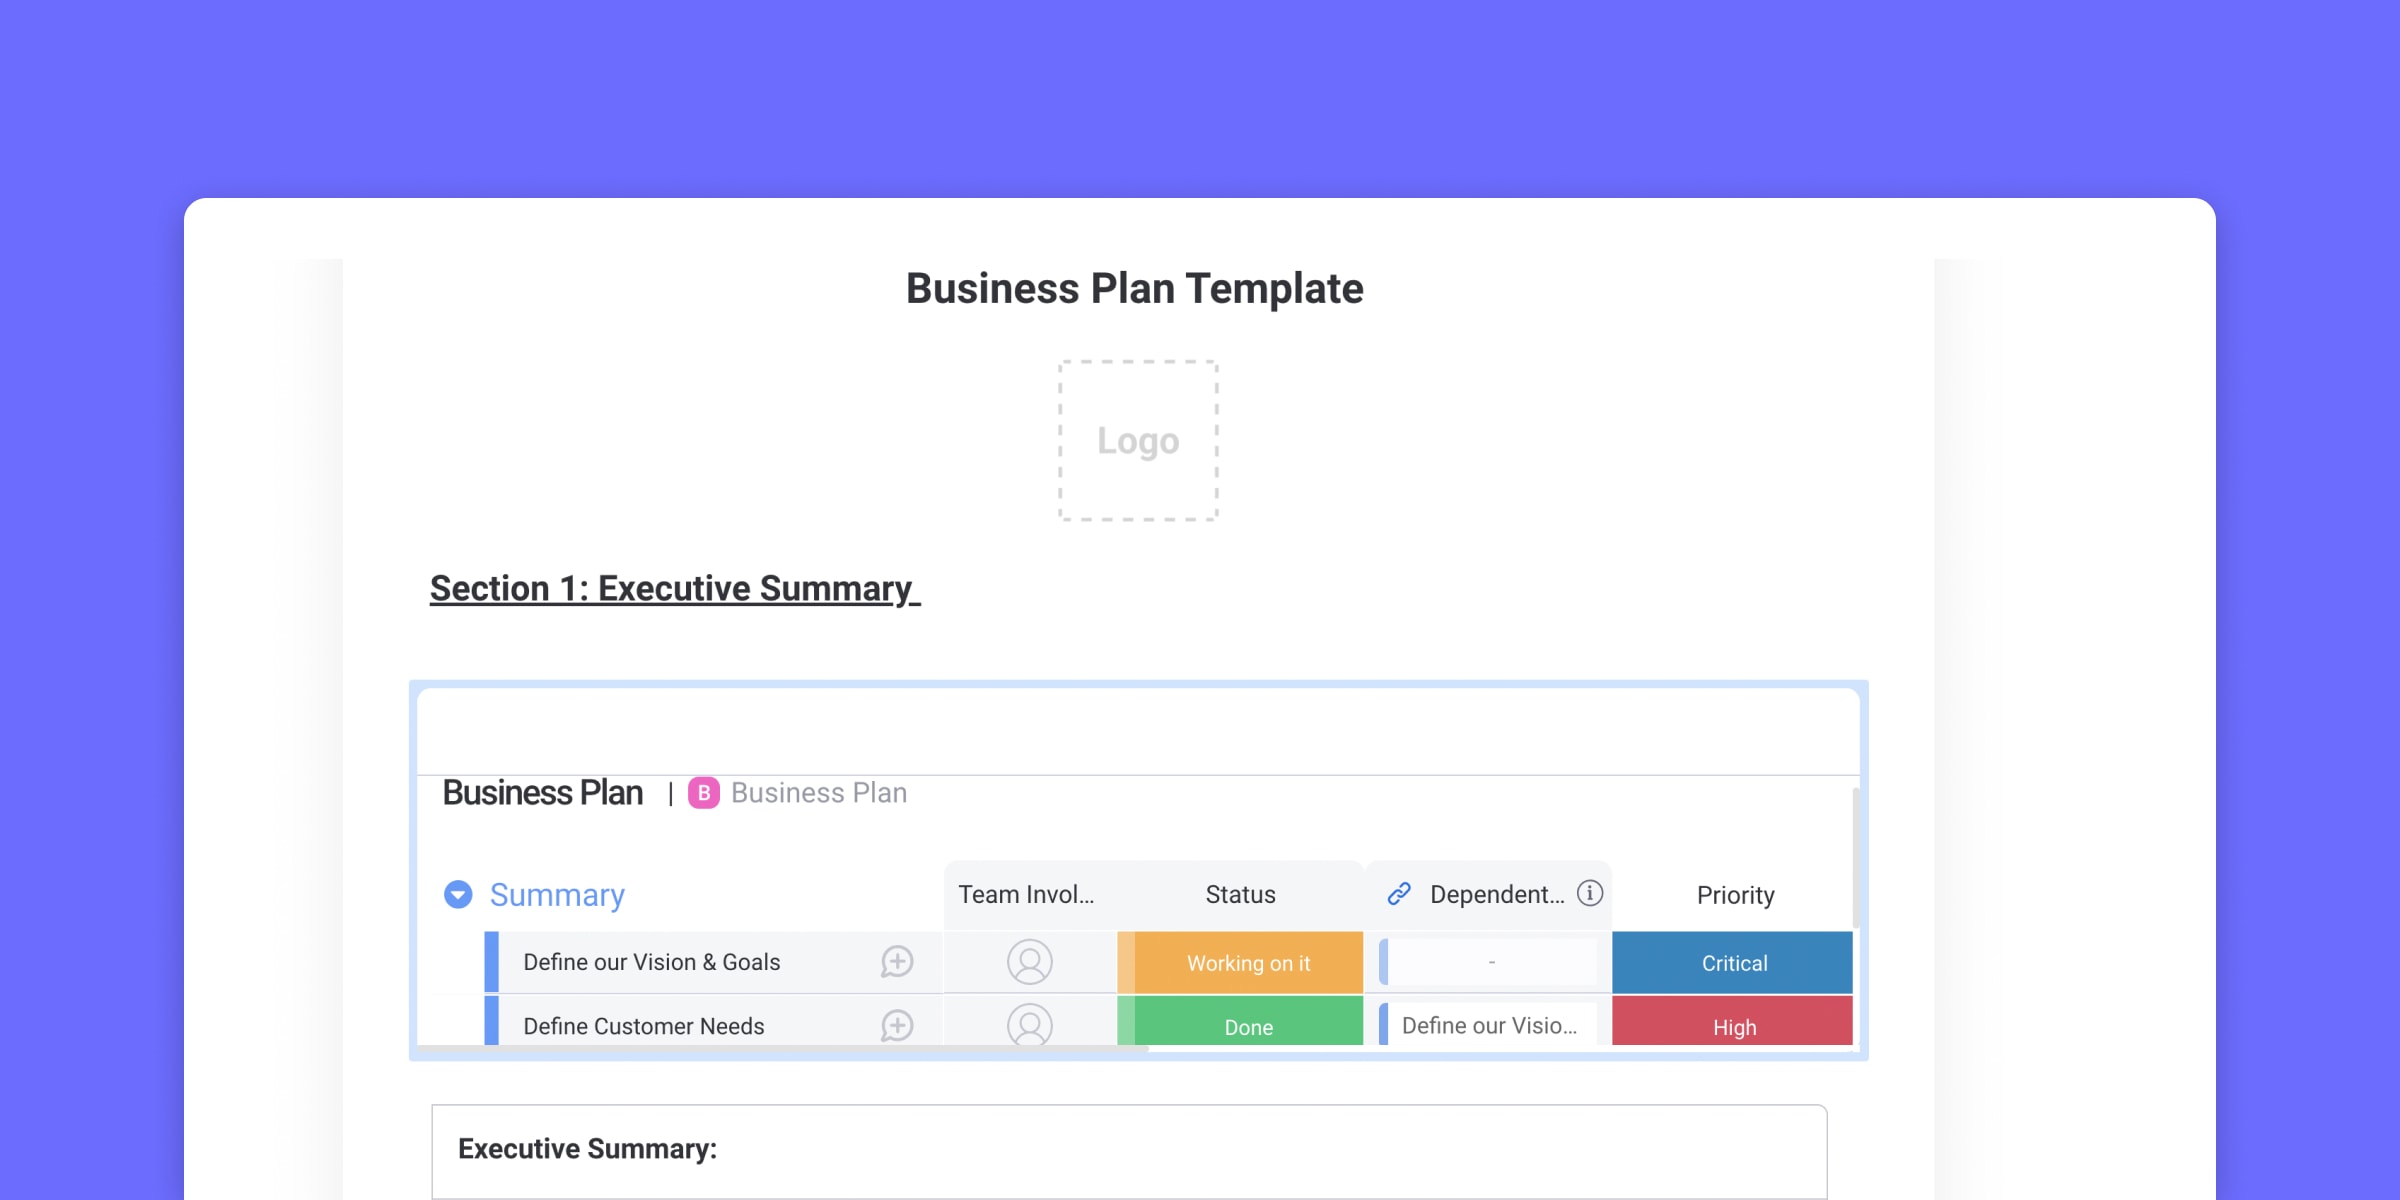Click Done status badge on Define Customer Needs
This screenshot has height=1200, width=2400.
click(1247, 1024)
